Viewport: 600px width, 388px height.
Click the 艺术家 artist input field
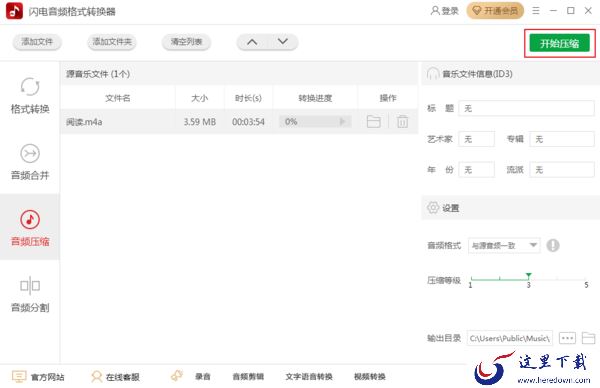[x=476, y=139]
